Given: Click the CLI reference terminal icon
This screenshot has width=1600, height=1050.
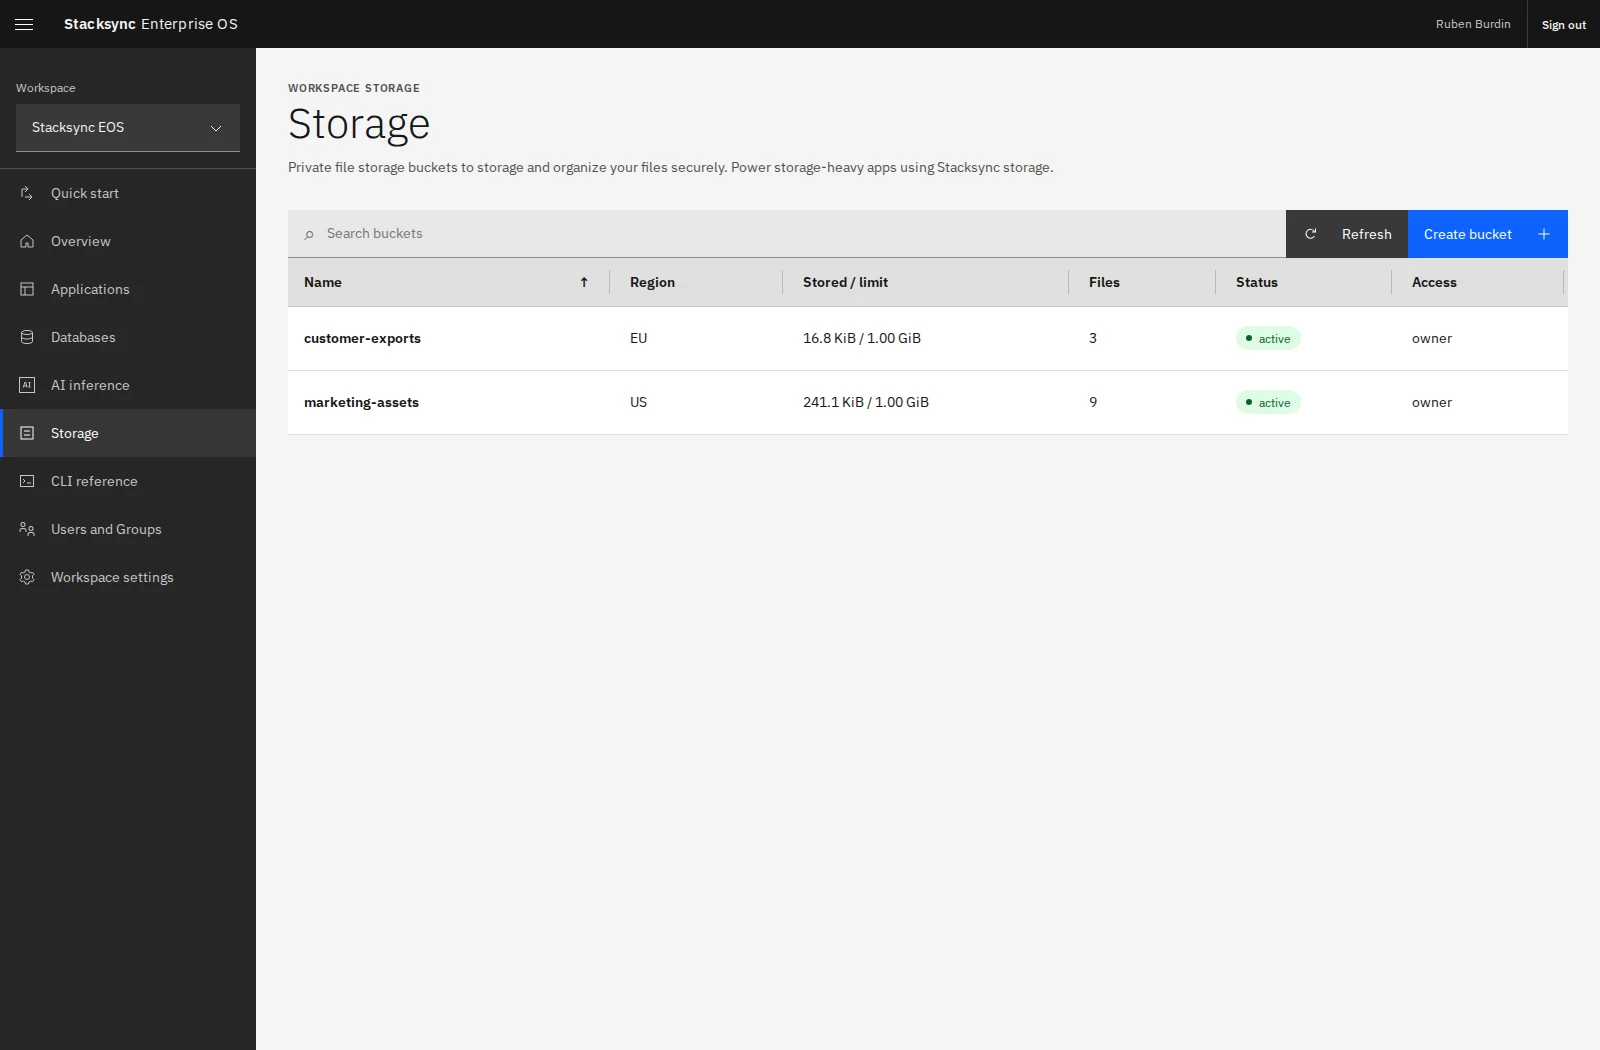Looking at the screenshot, I should 27,481.
